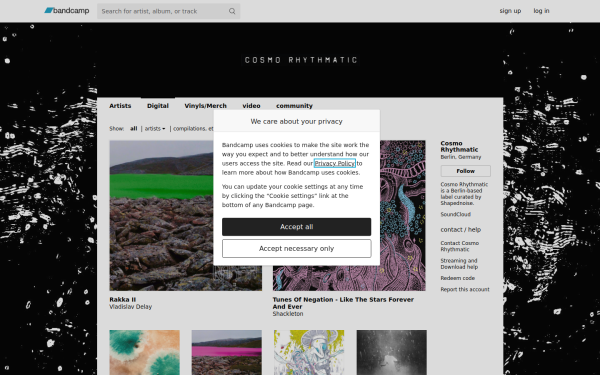600x375 pixels.
Task: Follow Cosmo Rhythmatic
Action: [x=465, y=171]
